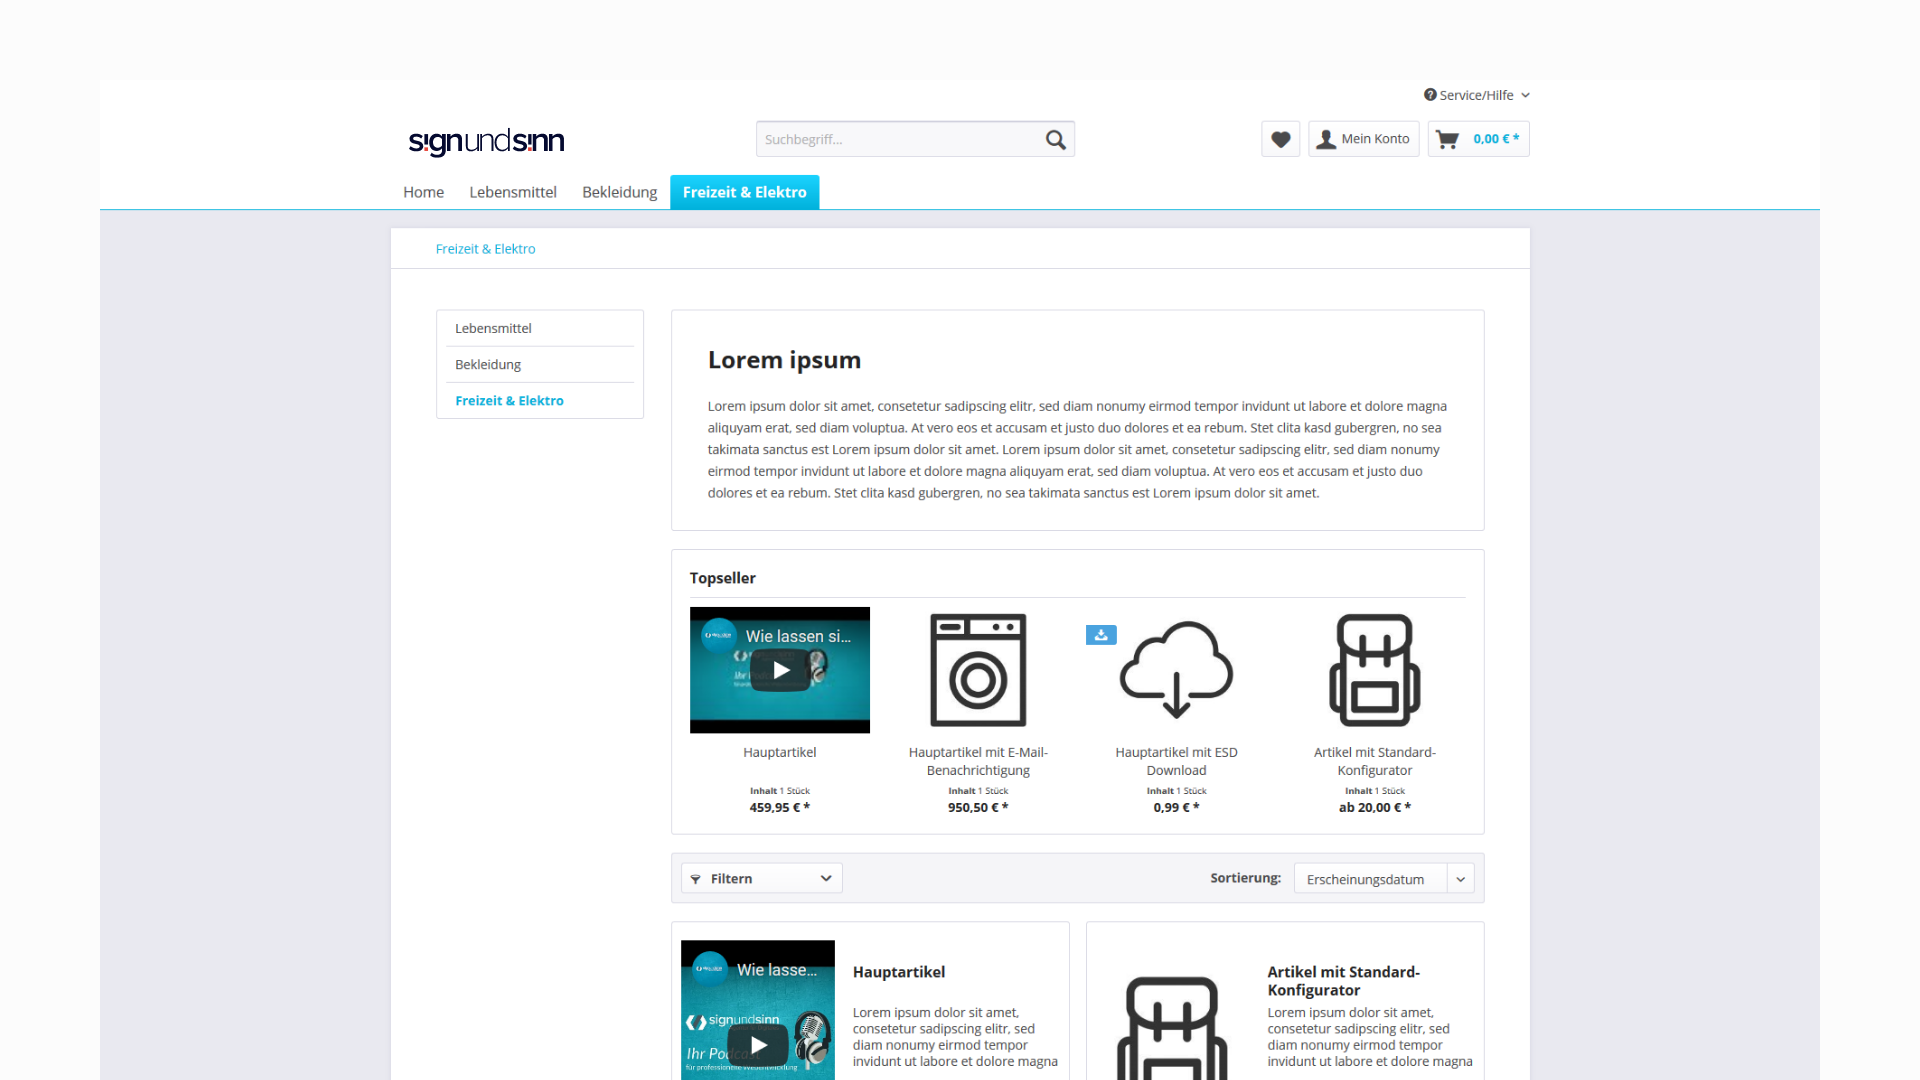The width and height of the screenshot is (1920, 1080).
Task: Click the 'Wie lassen si...' video title
Action: [798, 636]
